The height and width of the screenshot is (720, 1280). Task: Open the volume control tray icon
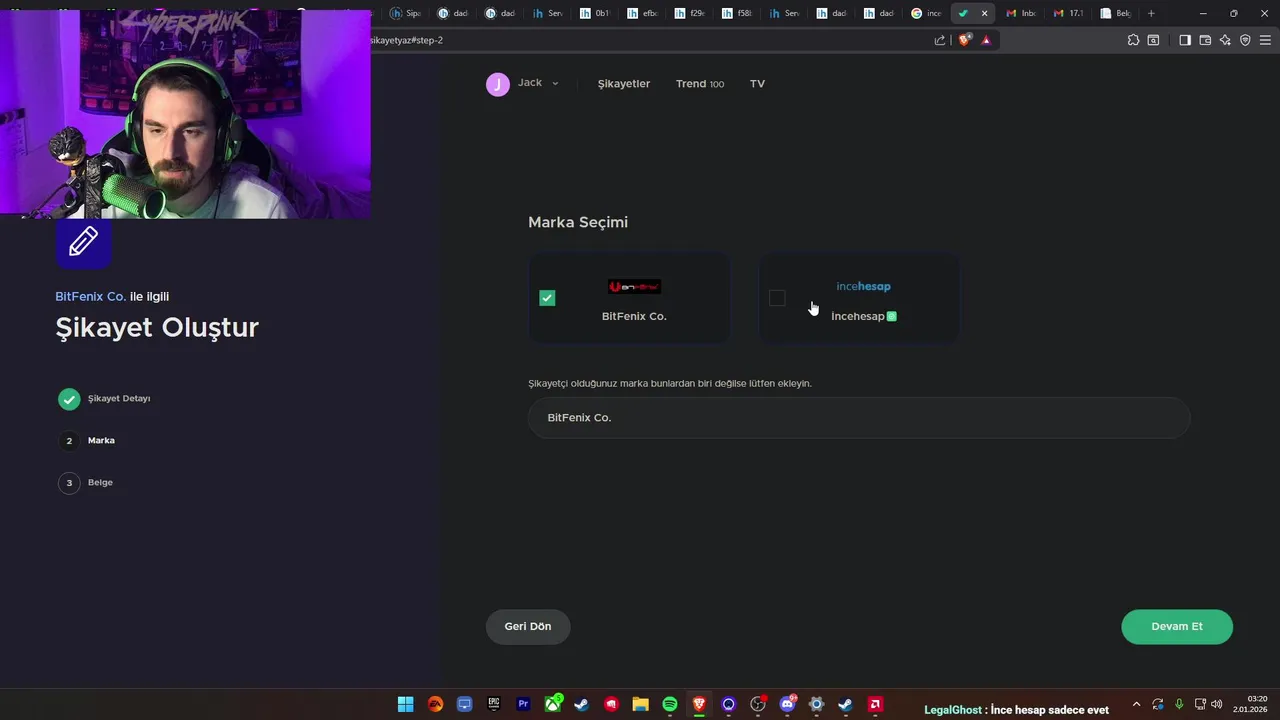coord(1217,704)
